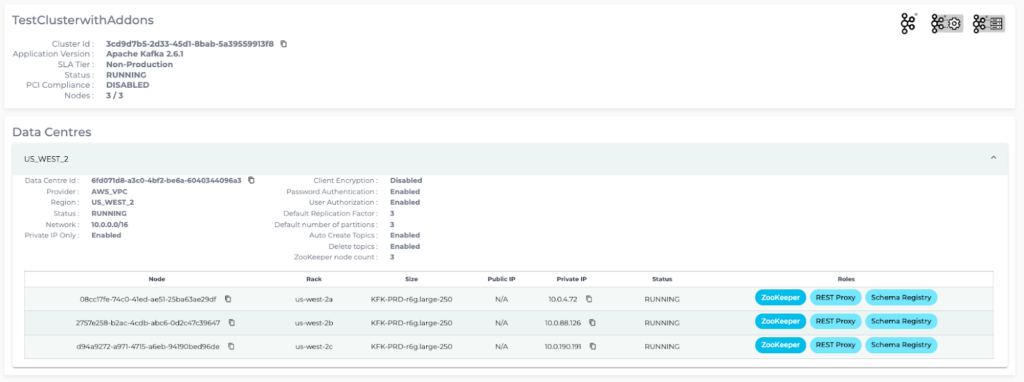Click the Rack column header

coord(313,279)
